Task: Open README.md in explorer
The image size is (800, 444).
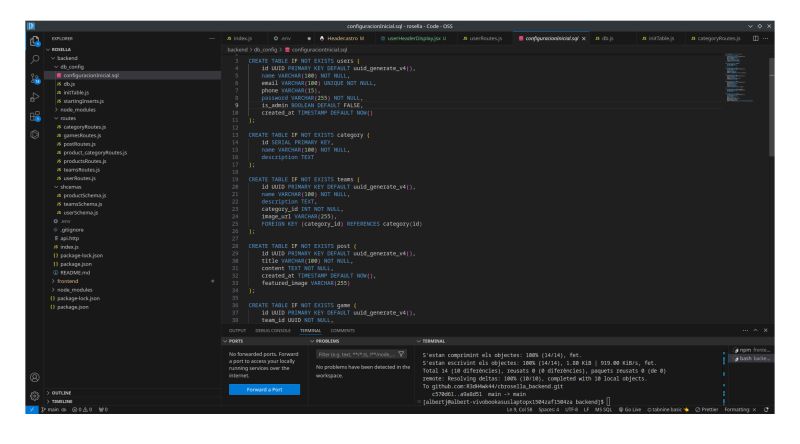Action: (74, 273)
